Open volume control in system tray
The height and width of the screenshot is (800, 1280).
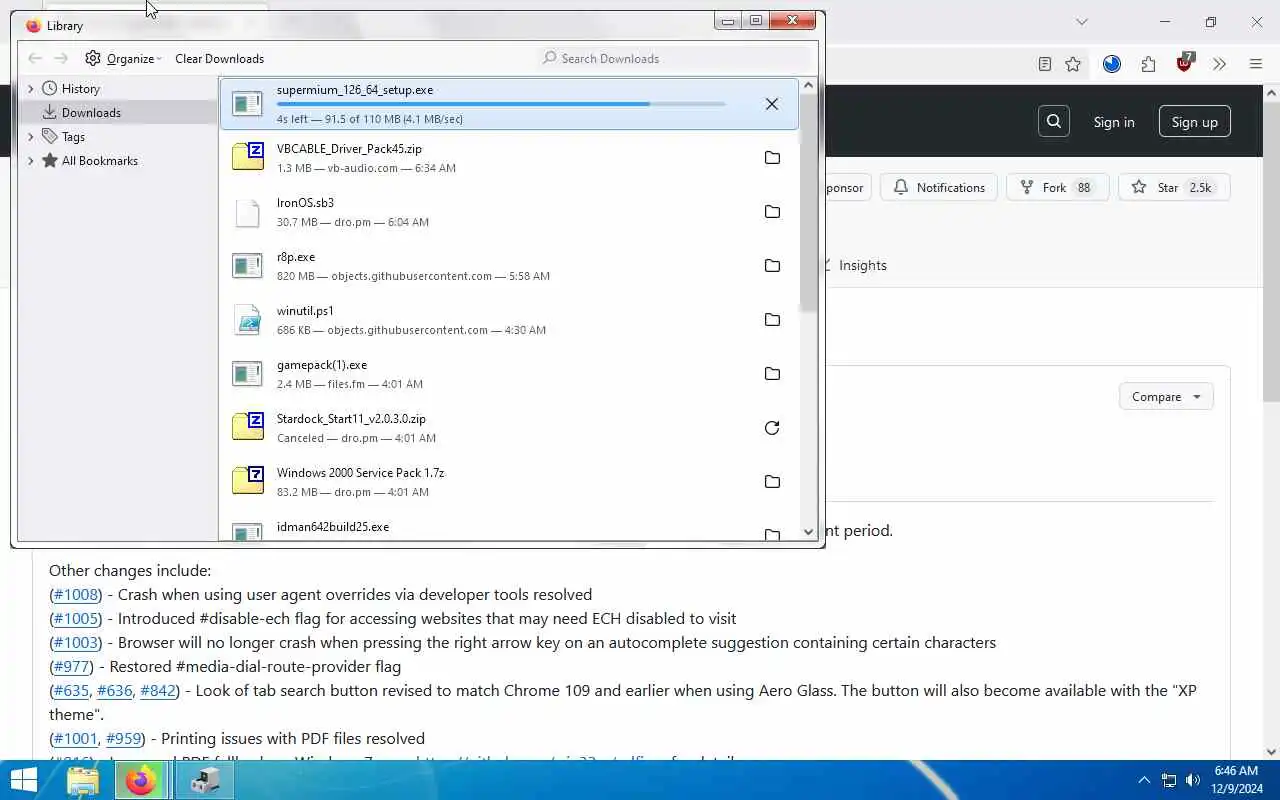[1193, 780]
